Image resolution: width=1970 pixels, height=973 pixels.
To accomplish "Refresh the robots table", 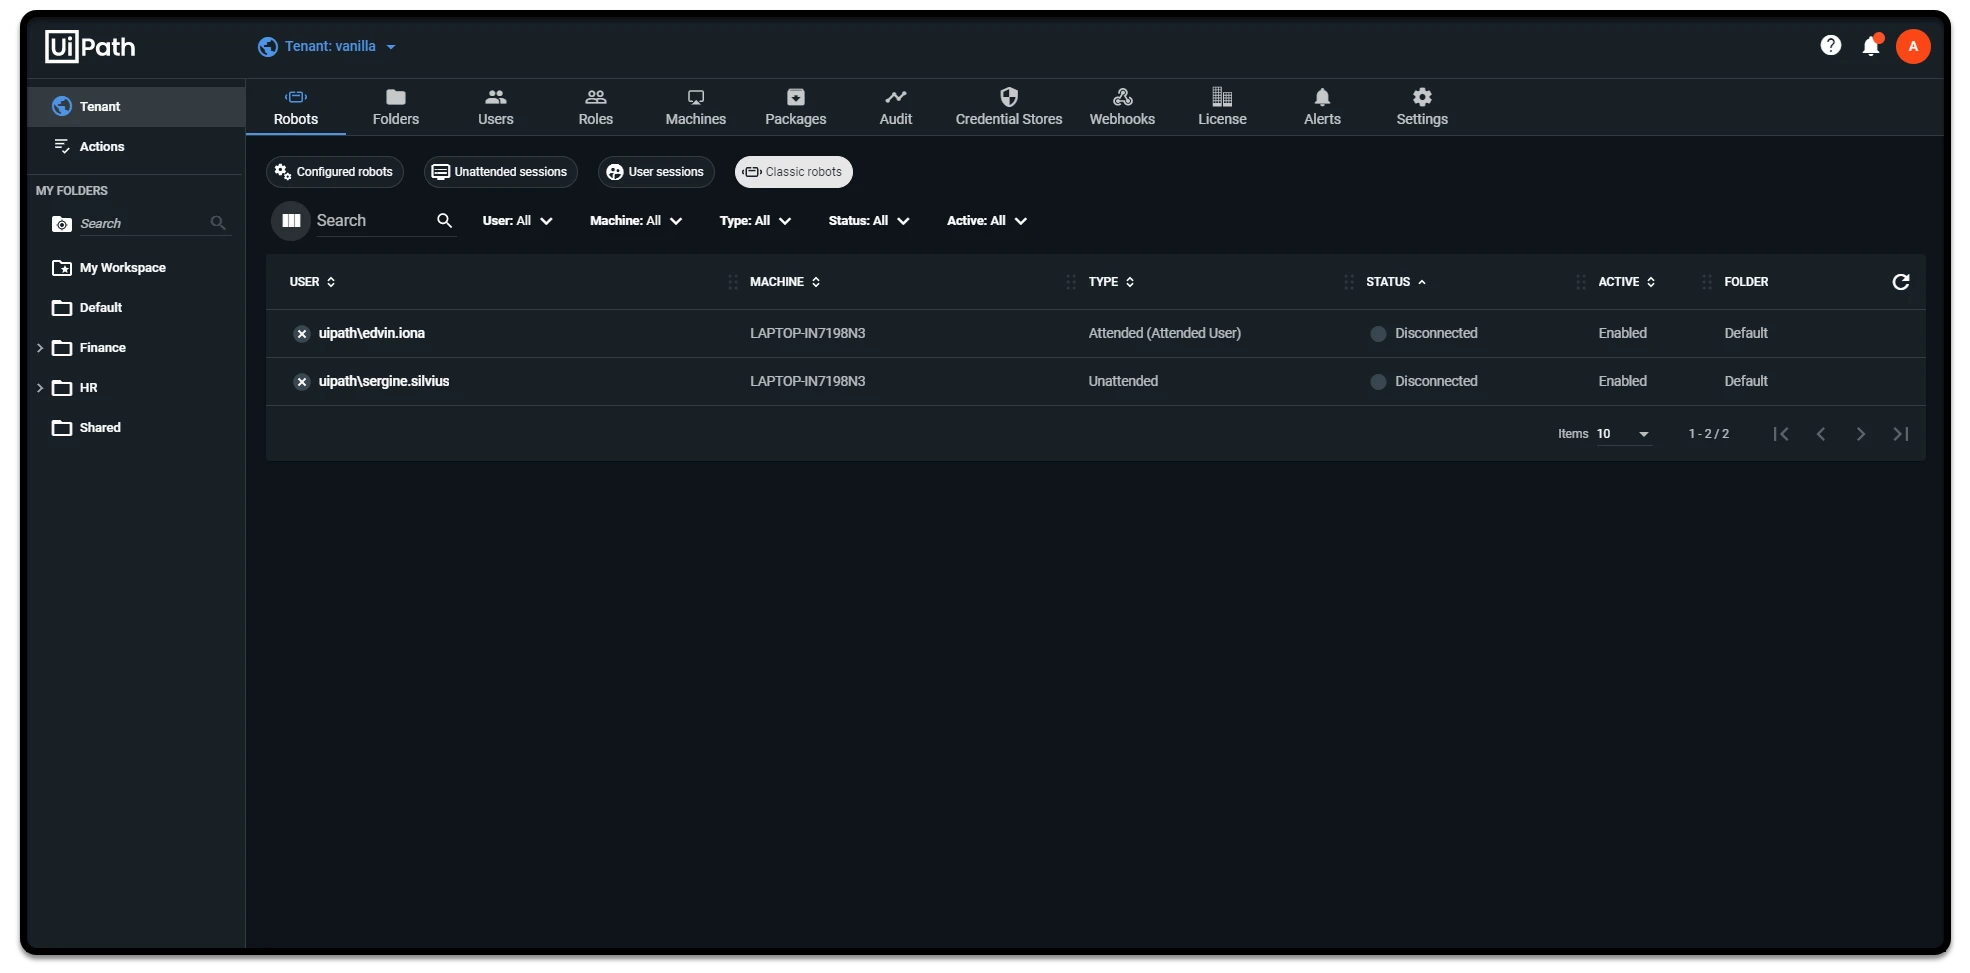I will tap(1900, 282).
